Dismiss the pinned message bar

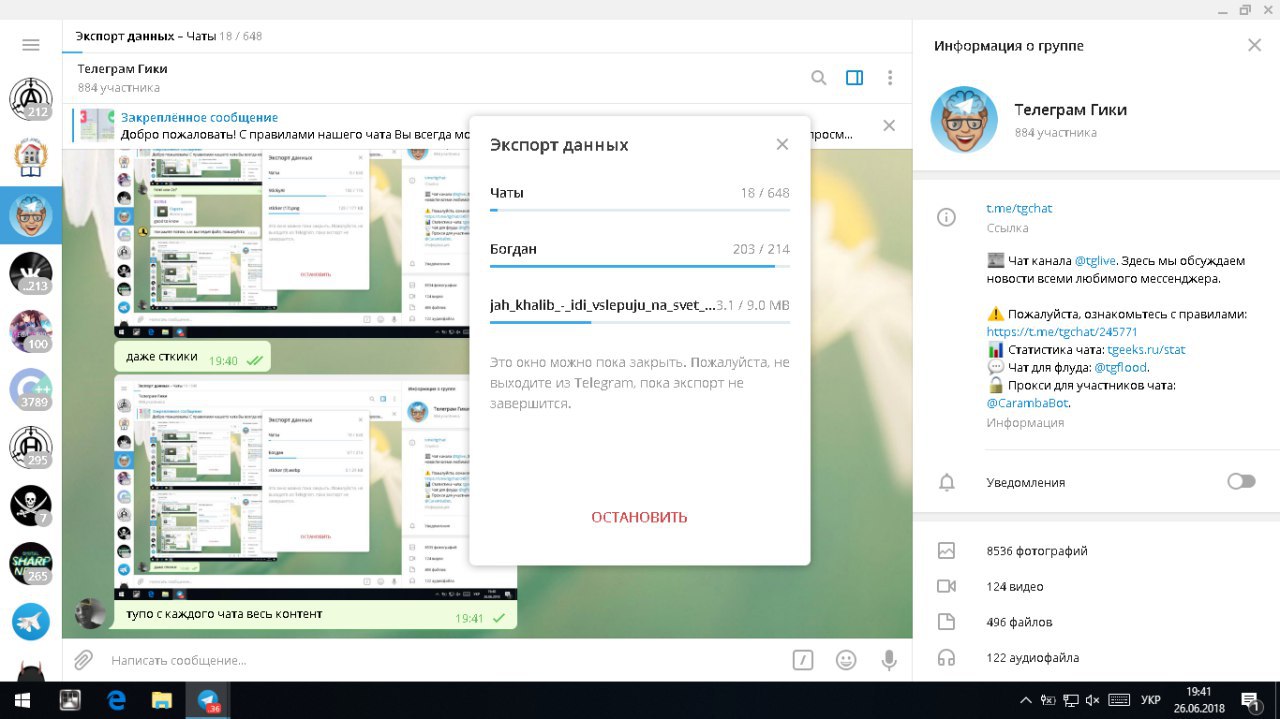pyautogui.click(x=888, y=126)
